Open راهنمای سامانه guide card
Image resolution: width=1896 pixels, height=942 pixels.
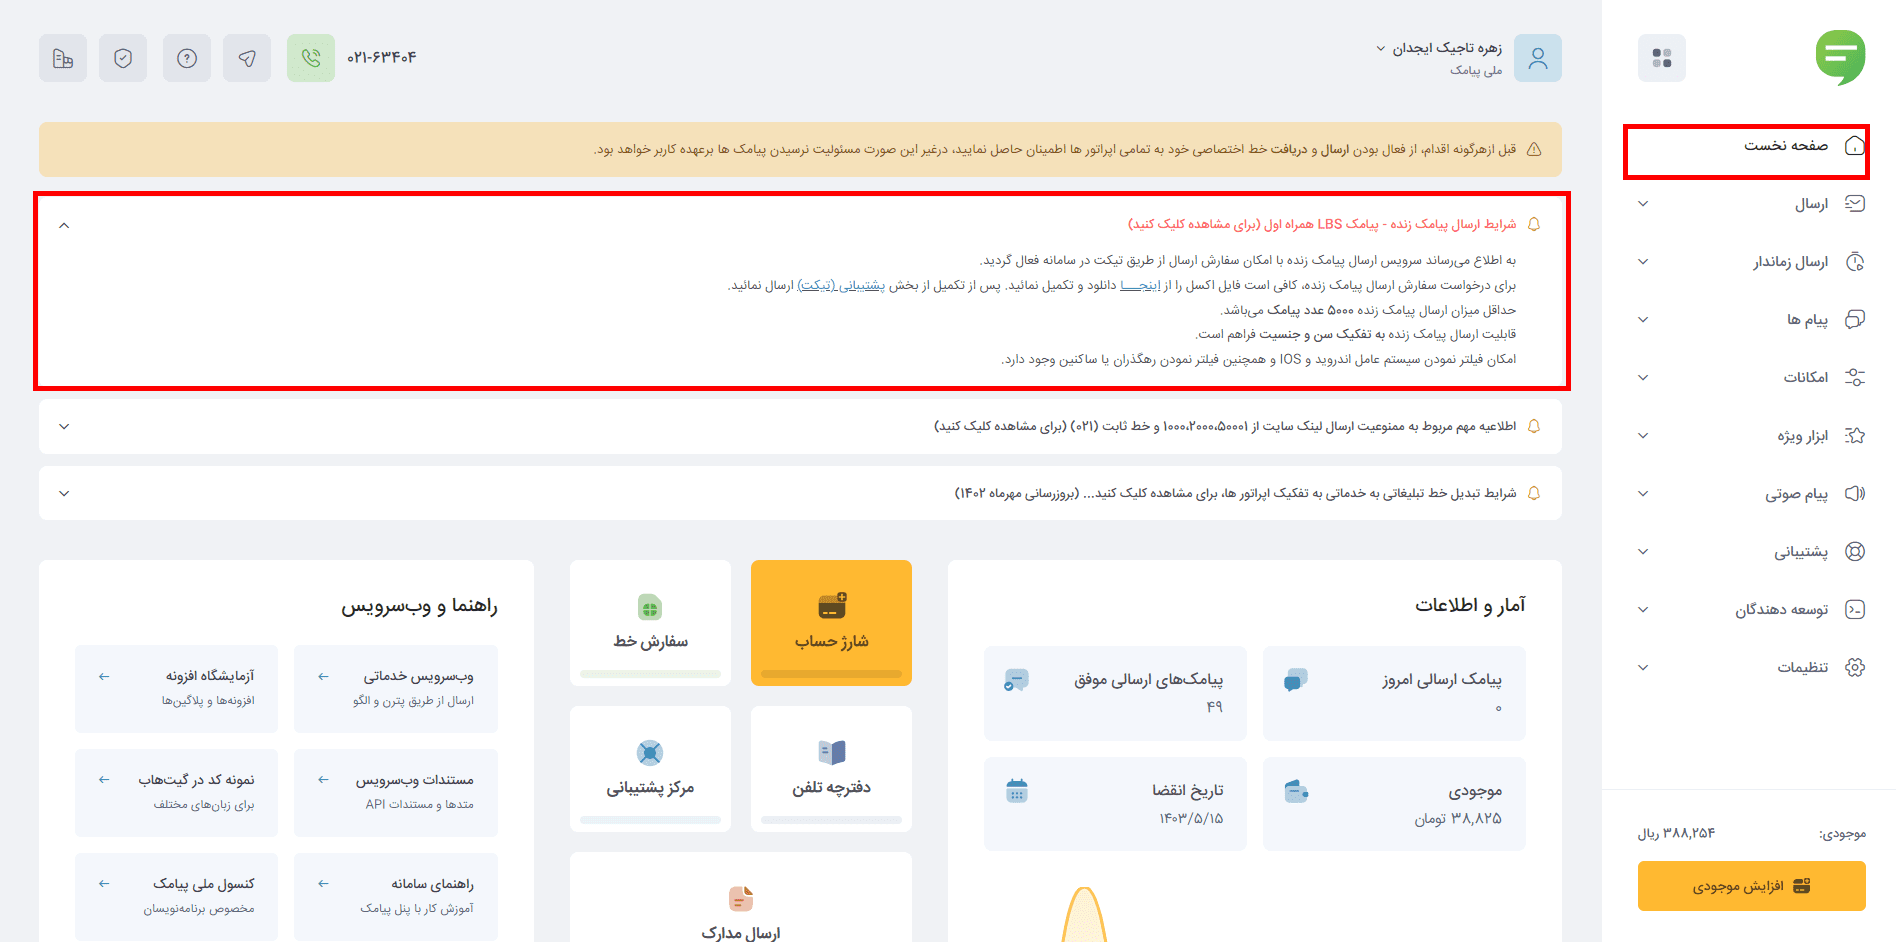(396, 896)
